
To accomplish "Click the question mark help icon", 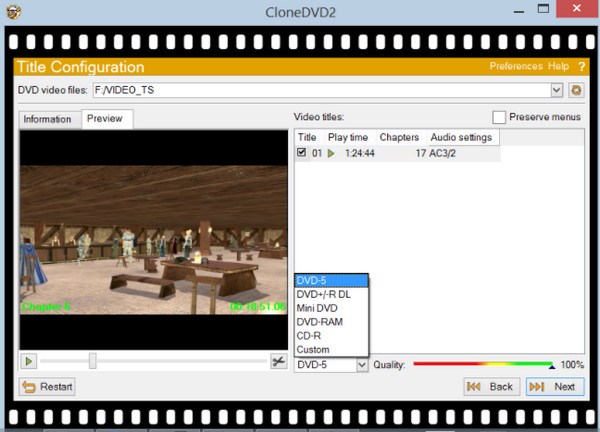I will (x=582, y=67).
